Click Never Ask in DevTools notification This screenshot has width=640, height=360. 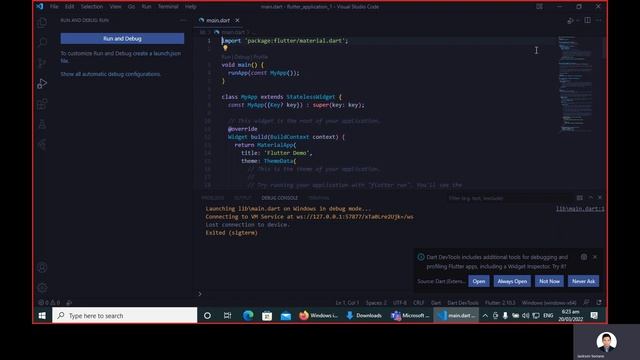583,281
